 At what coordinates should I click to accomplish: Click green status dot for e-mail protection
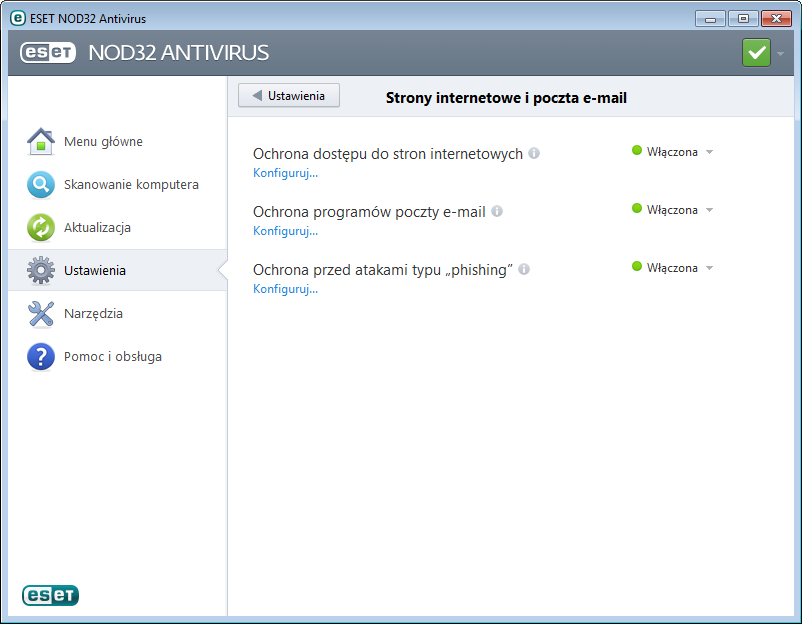pyautogui.click(x=637, y=208)
